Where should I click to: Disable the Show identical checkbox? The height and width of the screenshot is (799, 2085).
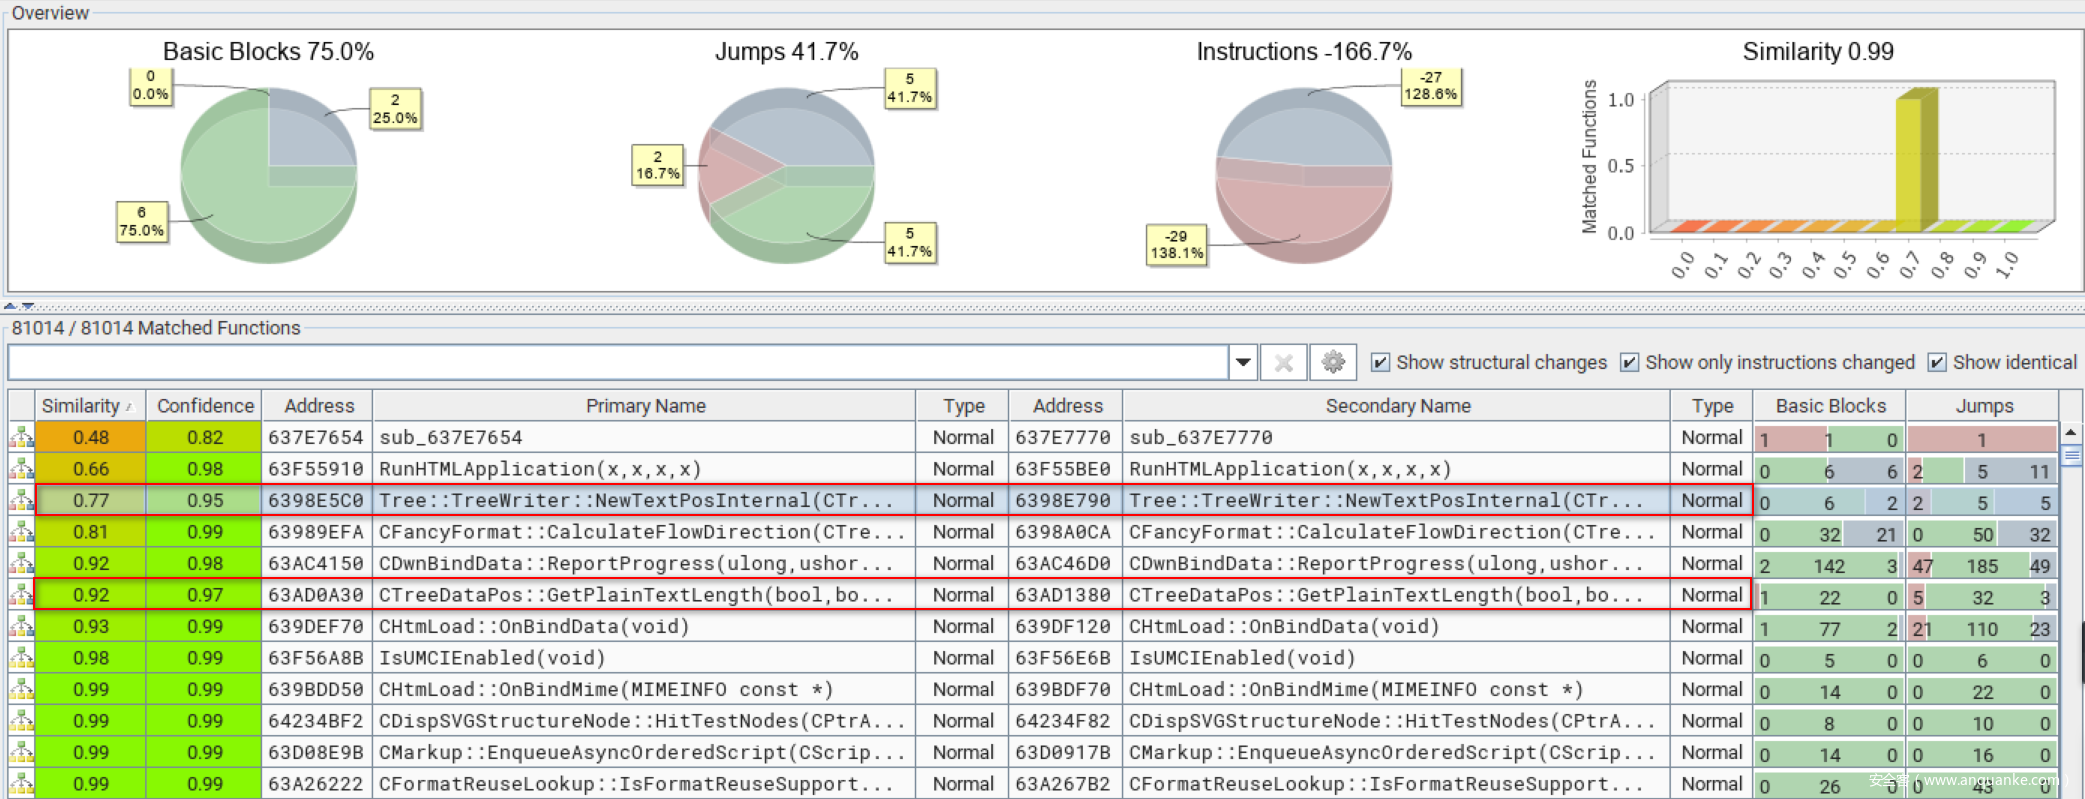pos(1937,362)
